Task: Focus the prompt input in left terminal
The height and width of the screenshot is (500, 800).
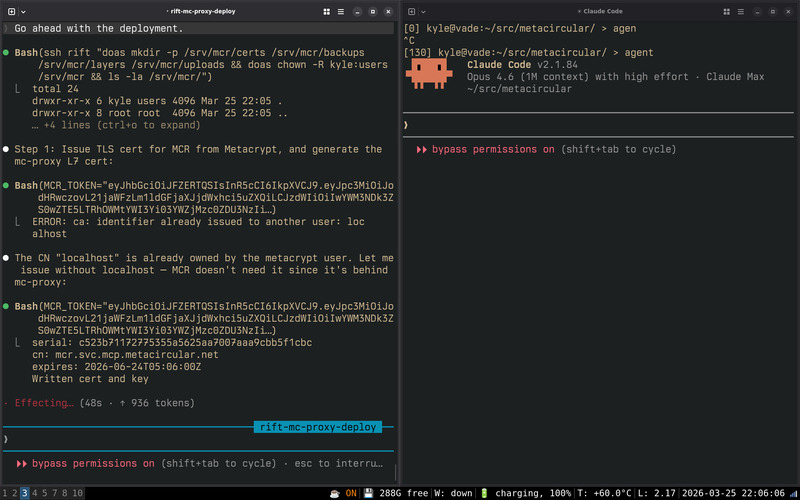Action: pos(199,439)
